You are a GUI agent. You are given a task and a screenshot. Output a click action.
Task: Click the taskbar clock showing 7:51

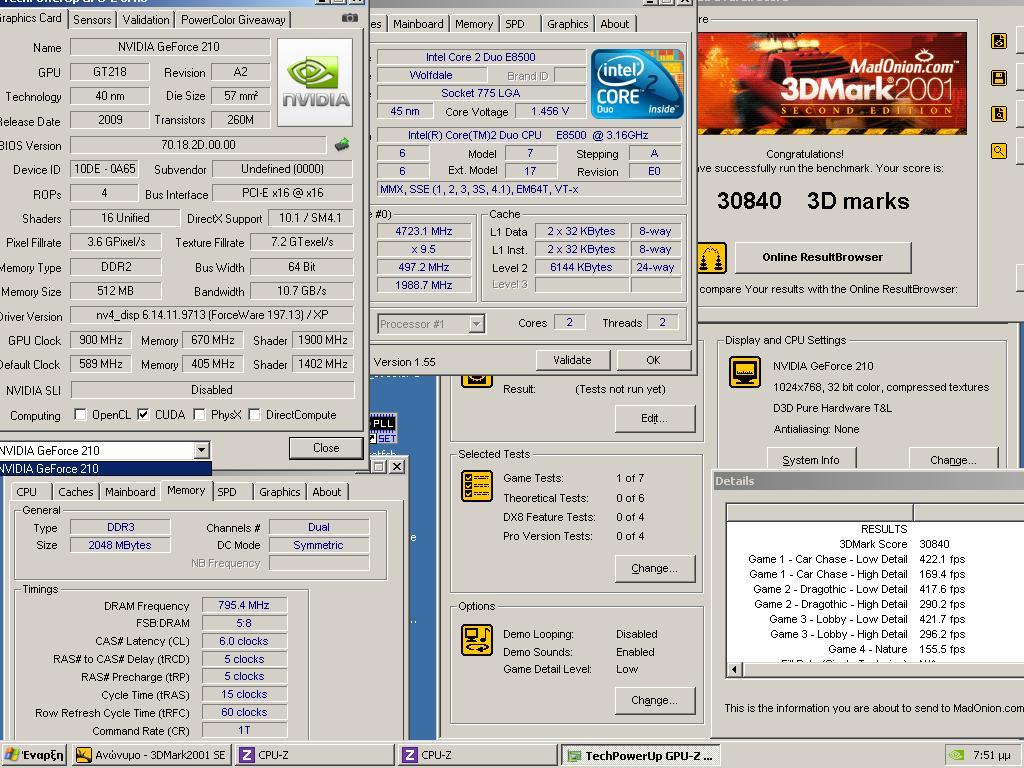tap(991, 755)
